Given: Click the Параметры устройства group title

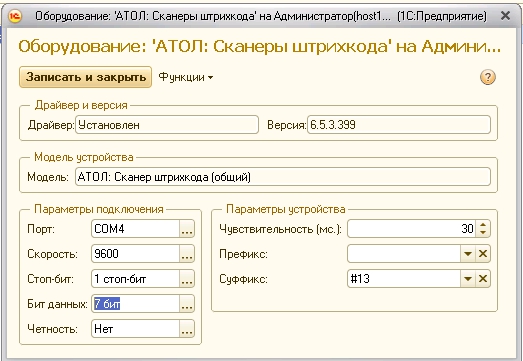Looking at the screenshot, I should coord(286,209).
